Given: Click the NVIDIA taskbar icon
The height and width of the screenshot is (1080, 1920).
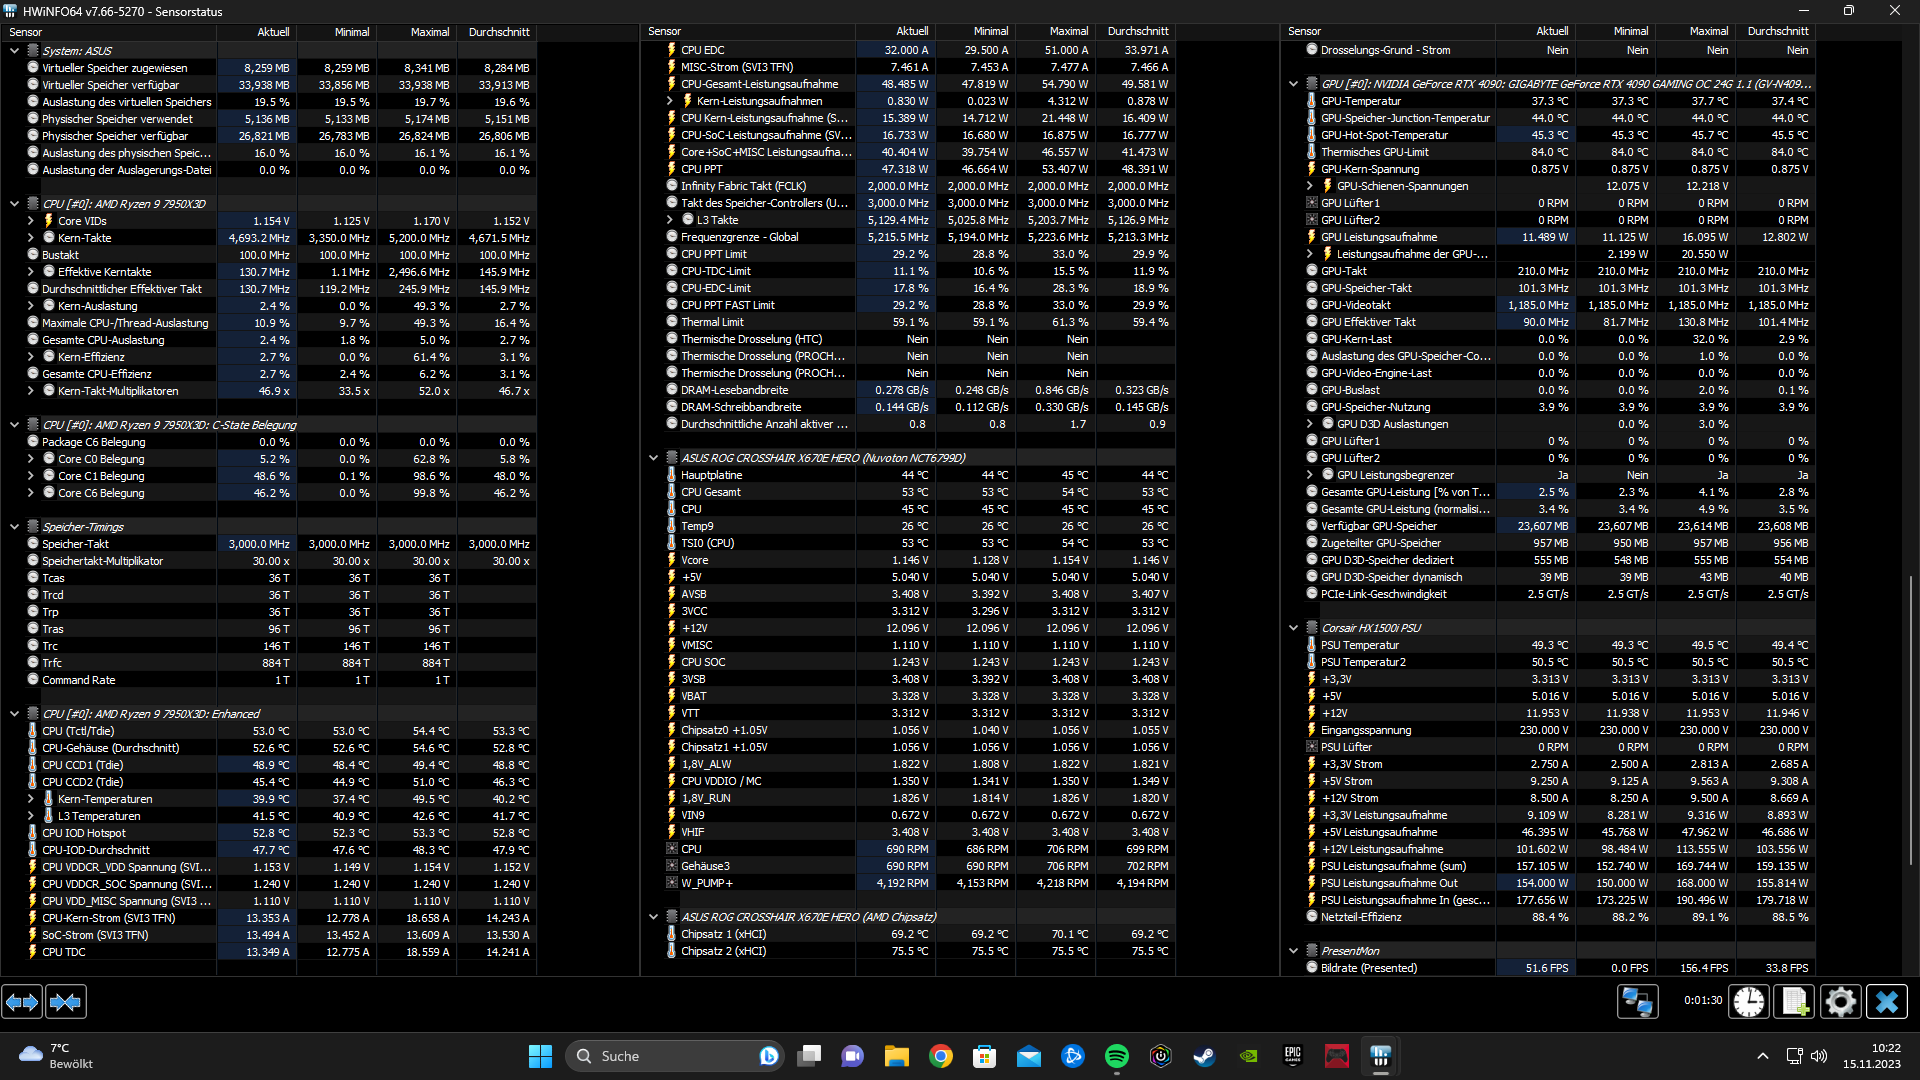Looking at the screenshot, I should [1249, 1056].
